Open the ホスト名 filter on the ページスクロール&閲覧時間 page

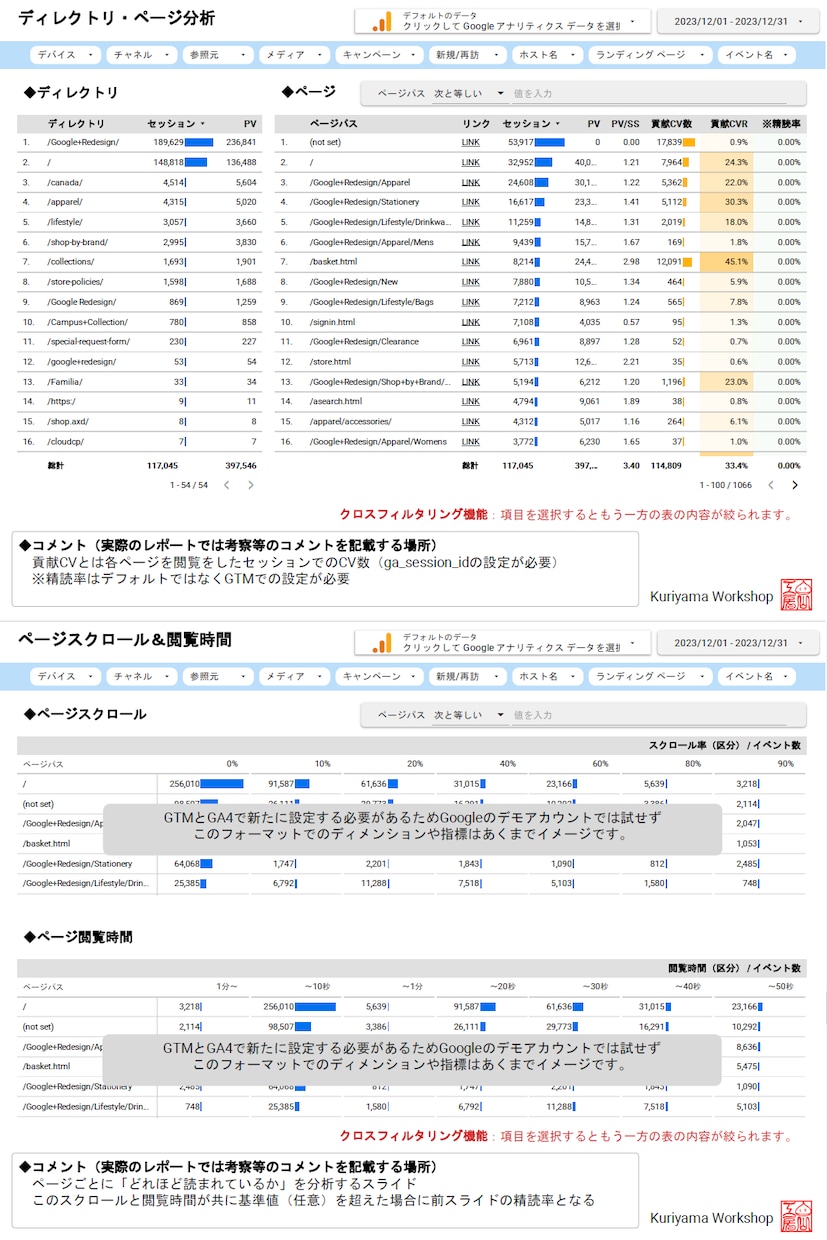(547, 676)
